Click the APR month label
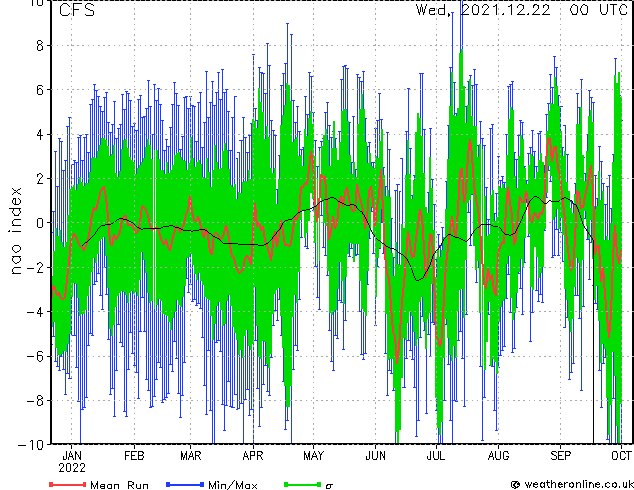The height and width of the screenshot is (490, 634). pyautogui.click(x=253, y=456)
